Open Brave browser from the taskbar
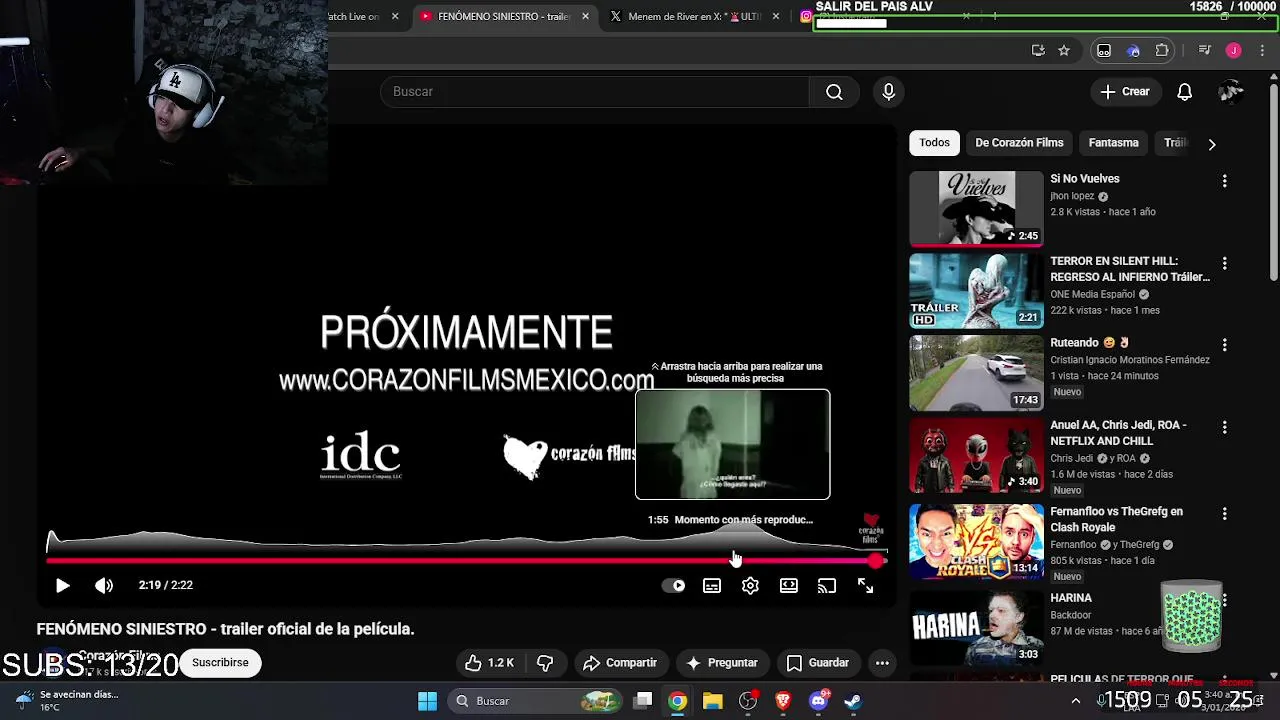Screen dimensions: 1280x720 pos(783,701)
